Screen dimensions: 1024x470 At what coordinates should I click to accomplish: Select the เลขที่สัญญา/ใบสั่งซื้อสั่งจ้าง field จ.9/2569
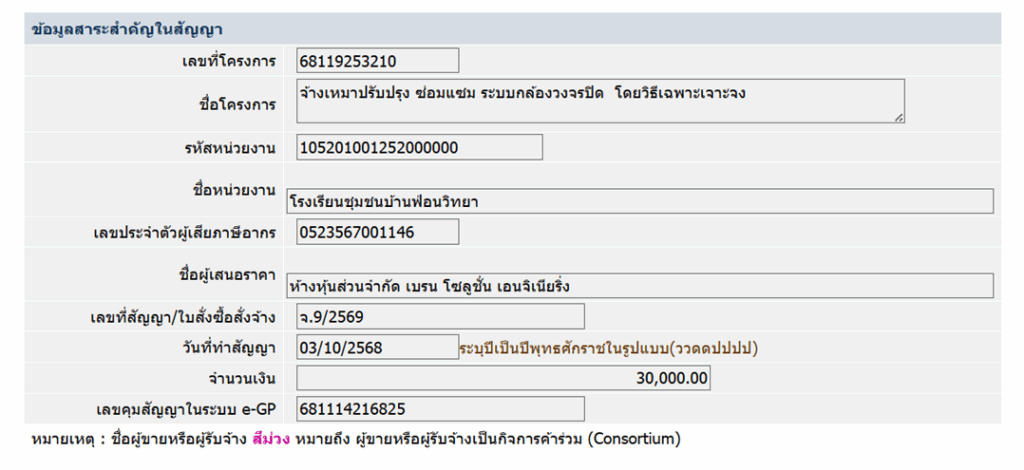click(440, 317)
